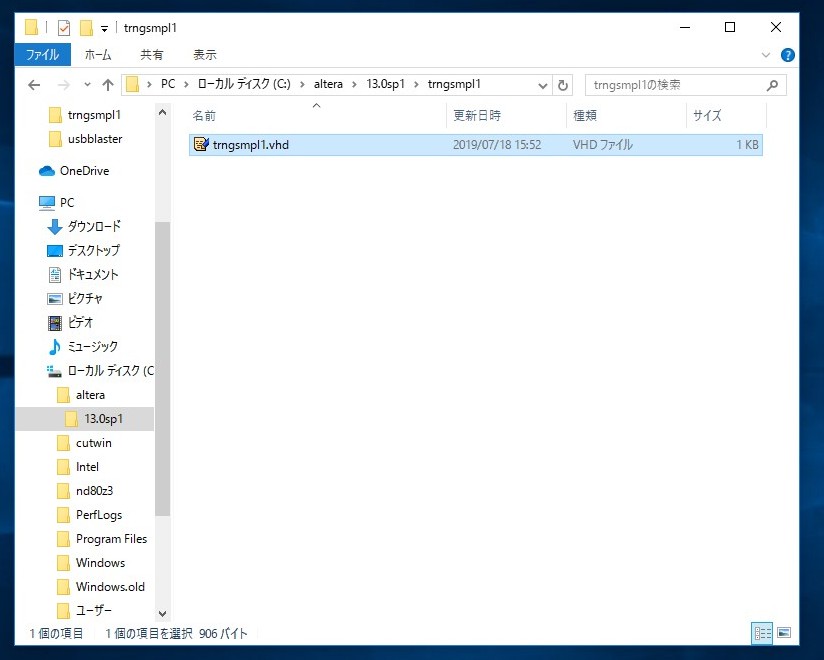This screenshot has height=660, width=824.
Task: Click the folder icon in address bar
Action: 133,85
